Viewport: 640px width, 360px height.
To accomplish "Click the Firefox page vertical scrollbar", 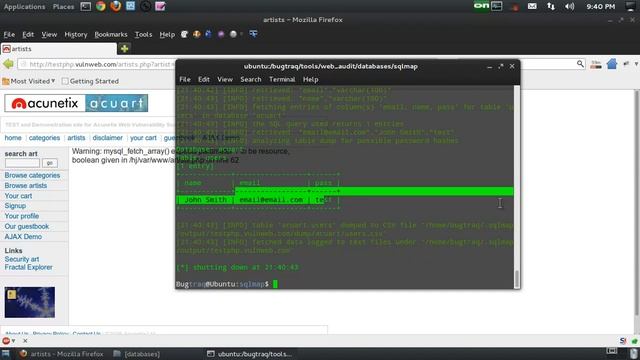I will coord(637,202).
